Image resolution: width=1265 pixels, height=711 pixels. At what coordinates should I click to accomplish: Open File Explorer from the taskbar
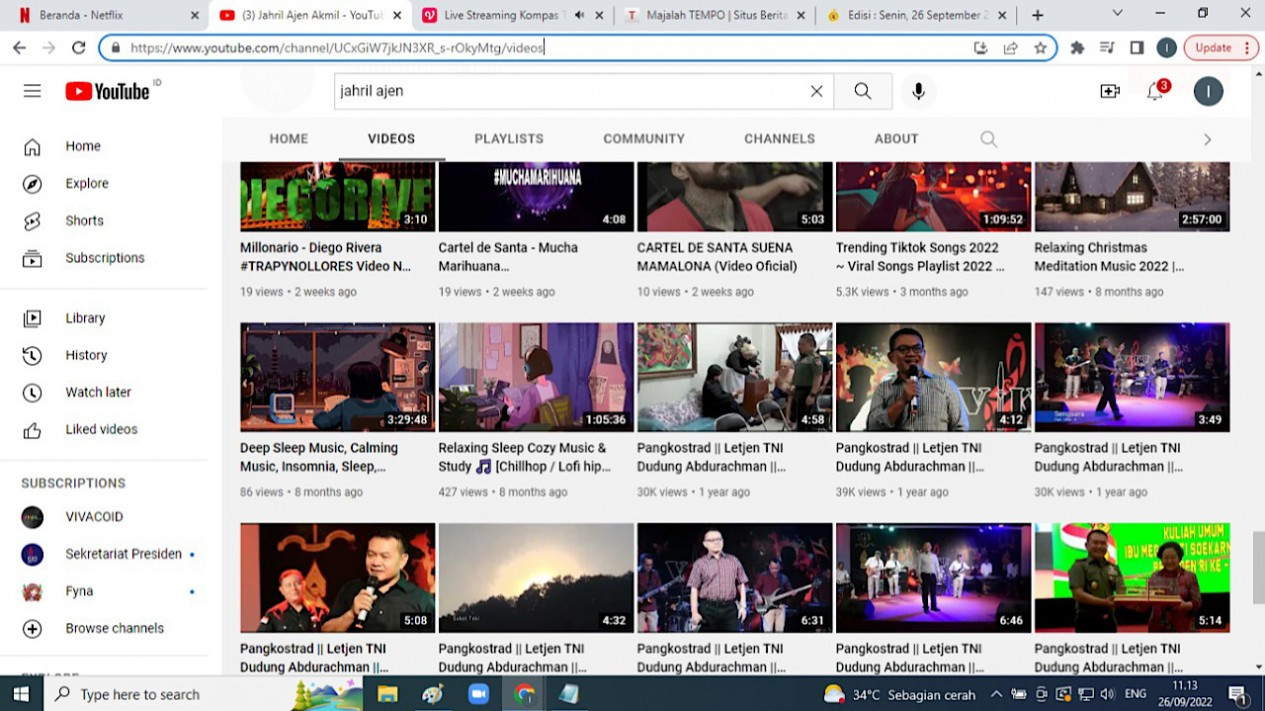387,693
